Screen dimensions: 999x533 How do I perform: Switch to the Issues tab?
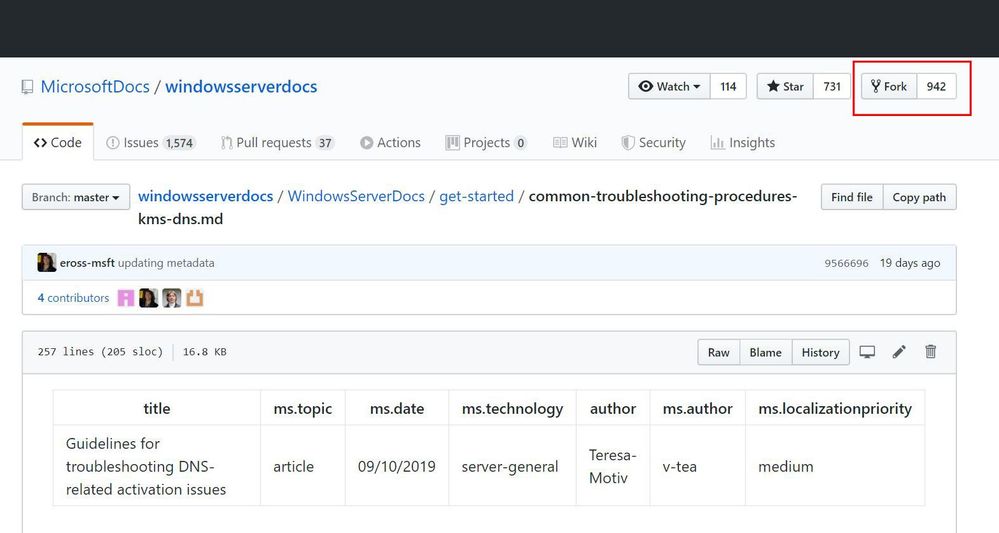(x=150, y=143)
